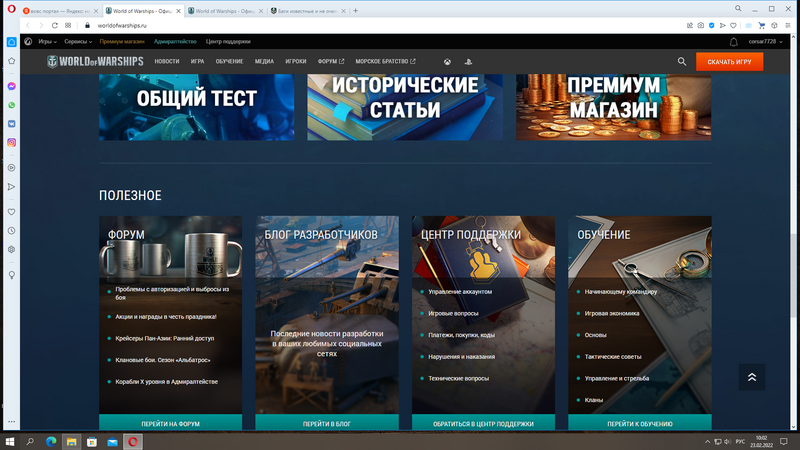The height and width of the screenshot is (450, 800).
Task: Add page to bookmarks heart icon
Action: pos(733,25)
